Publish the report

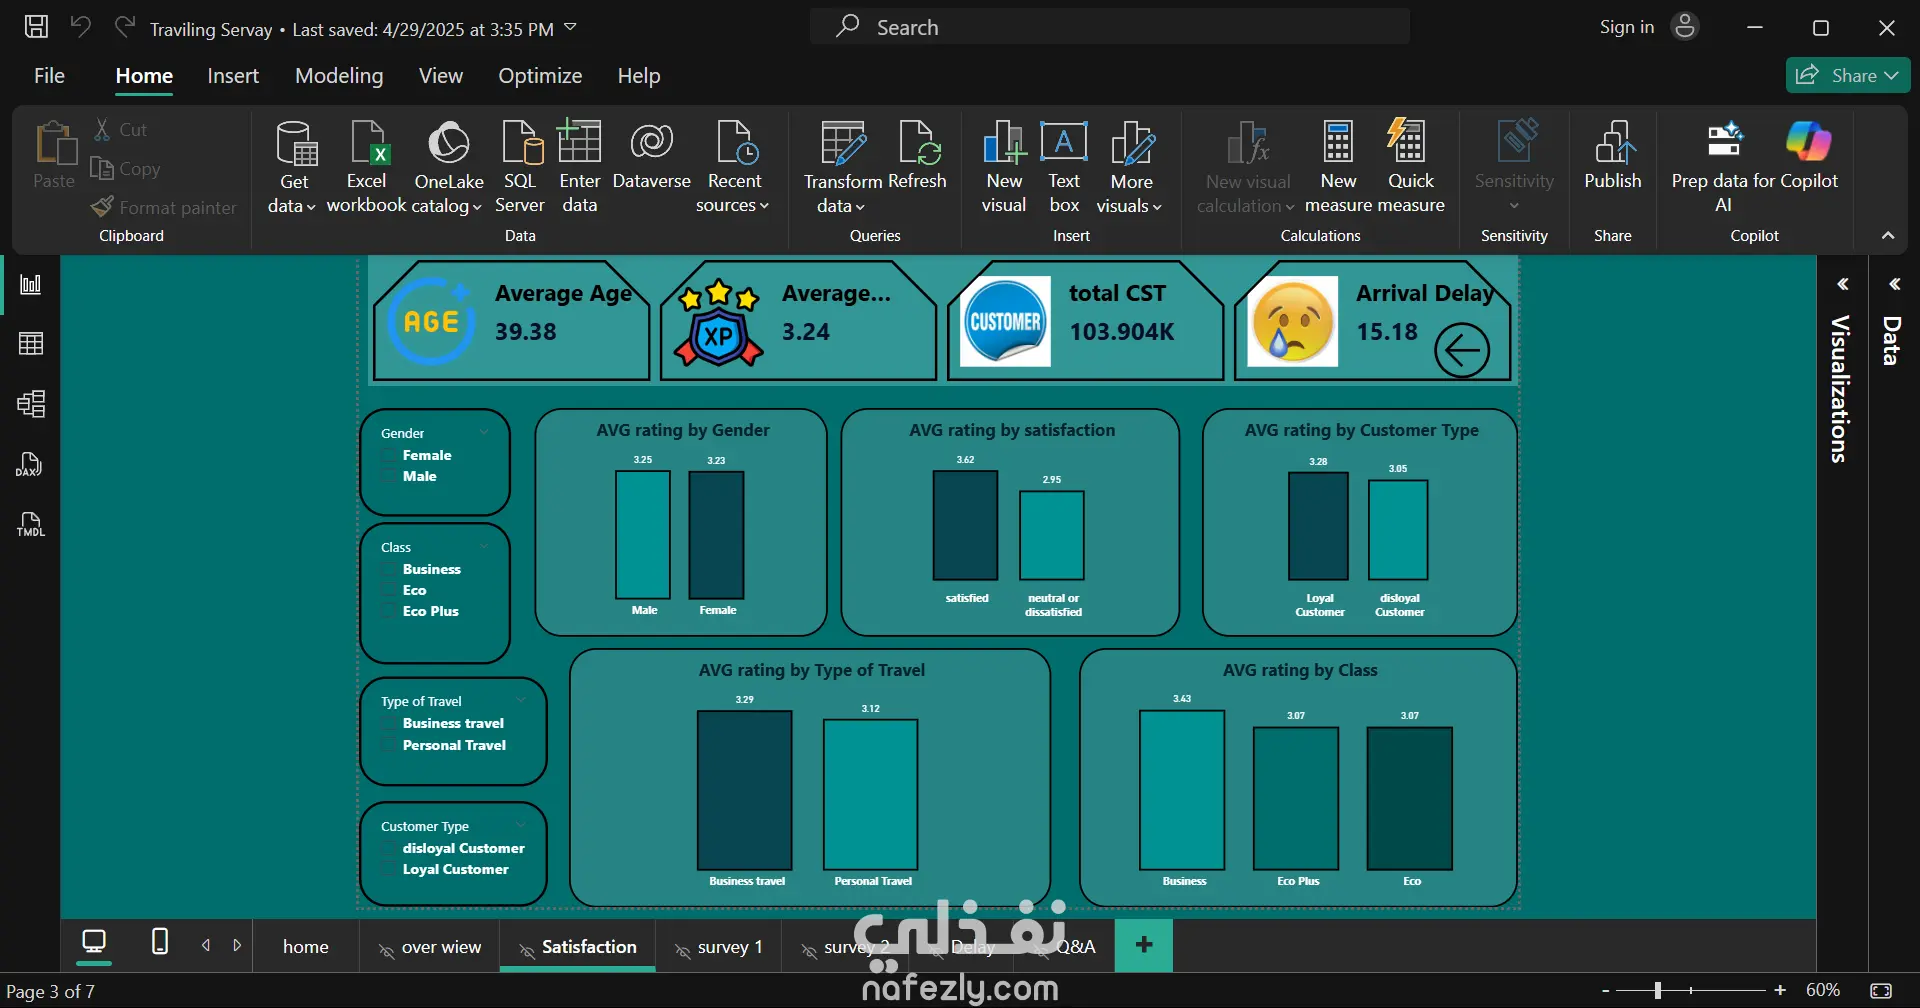point(1613,155)
